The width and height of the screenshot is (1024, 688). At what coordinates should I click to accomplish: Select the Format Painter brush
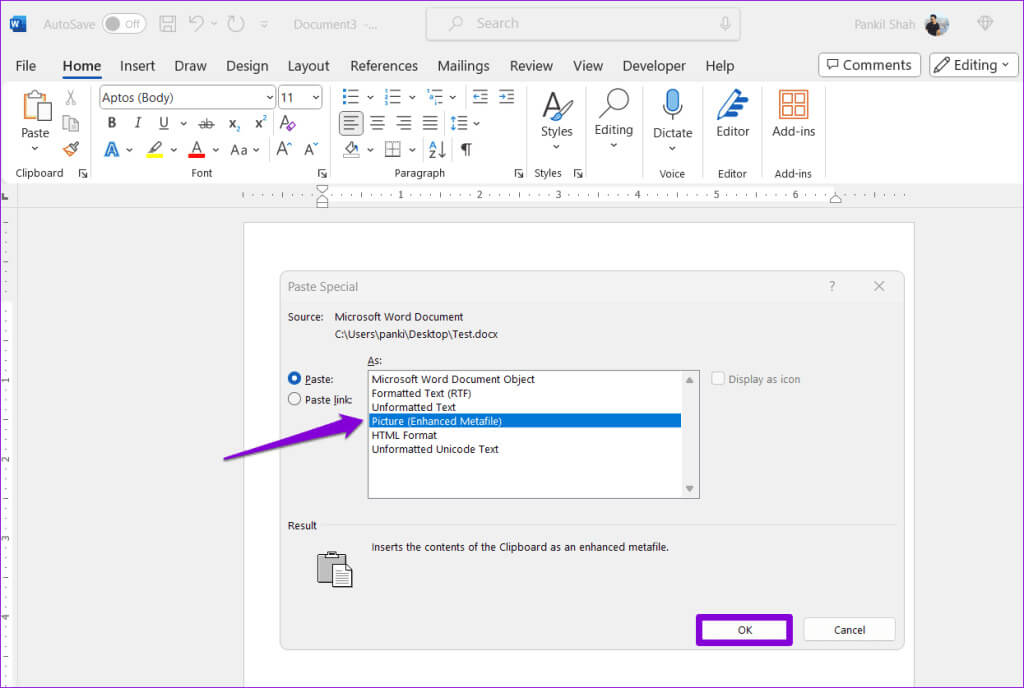coord(71,149)
